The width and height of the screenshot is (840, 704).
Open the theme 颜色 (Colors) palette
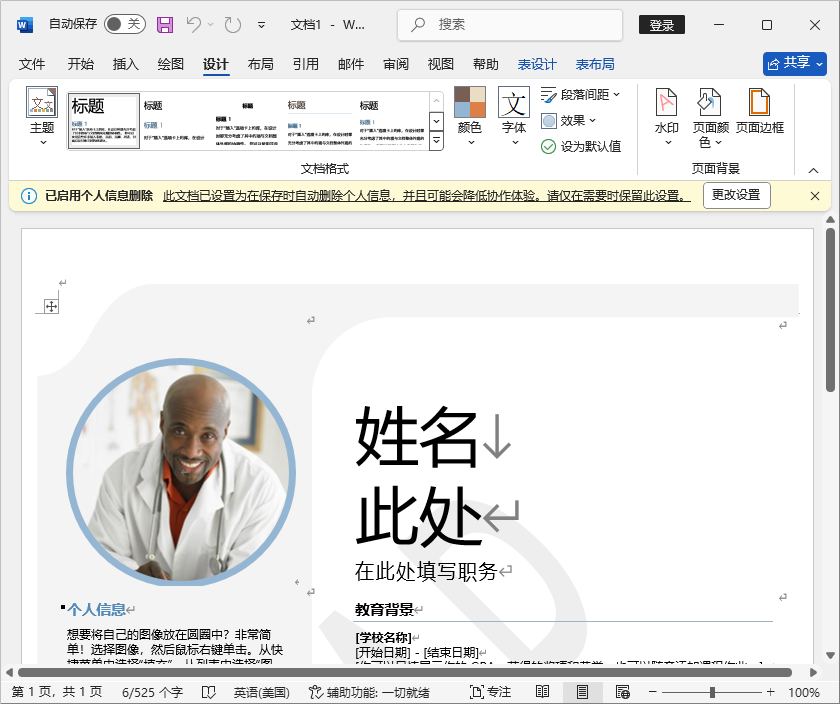tap(469, 115)
